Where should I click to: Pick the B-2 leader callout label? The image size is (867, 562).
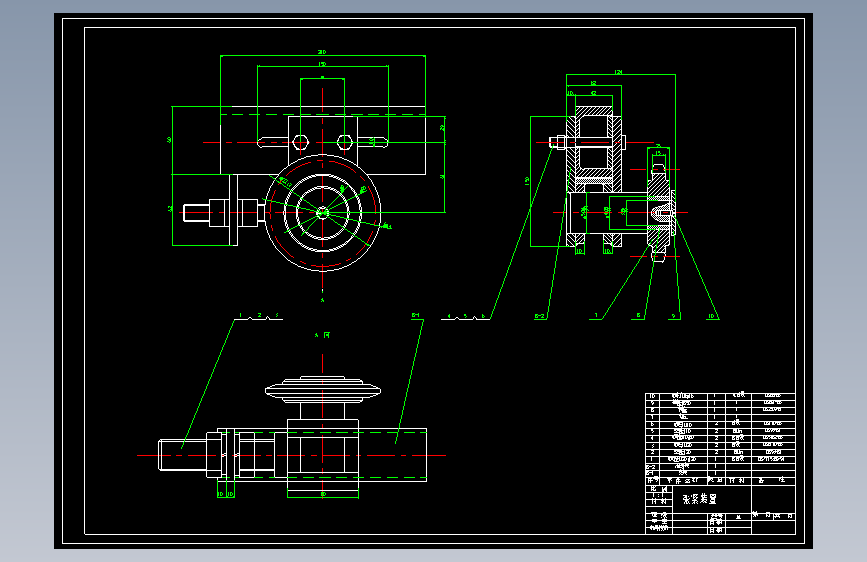[540, 316]
